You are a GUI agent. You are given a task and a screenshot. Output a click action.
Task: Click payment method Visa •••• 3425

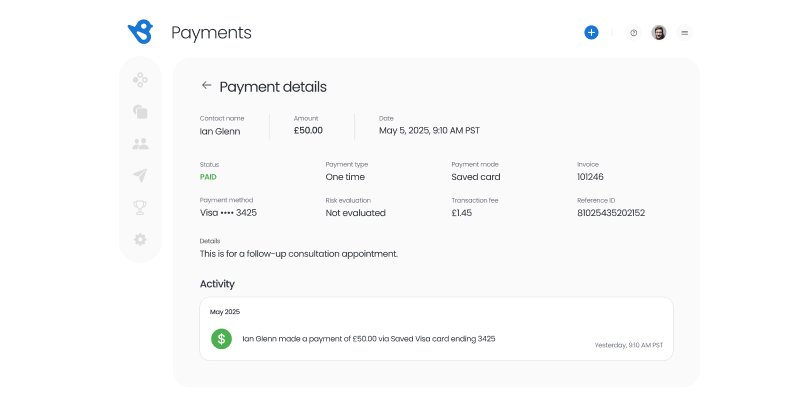[x=228, y=212]
